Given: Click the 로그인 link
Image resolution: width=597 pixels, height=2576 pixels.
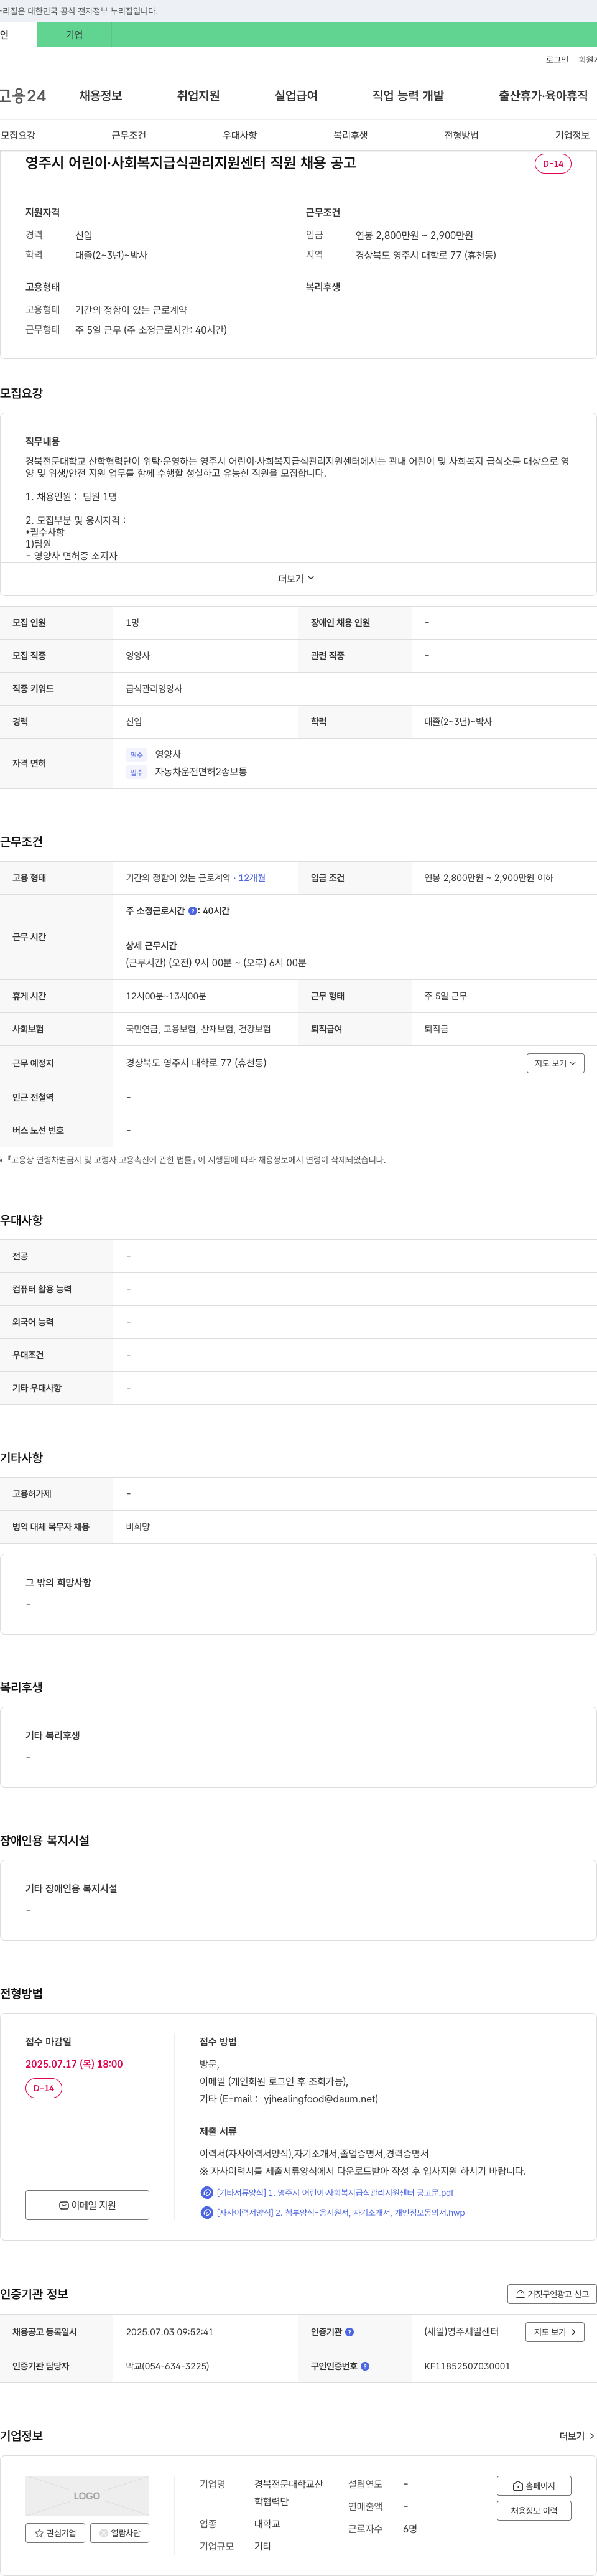Looking at the screenshot, I should coord(557,60).
